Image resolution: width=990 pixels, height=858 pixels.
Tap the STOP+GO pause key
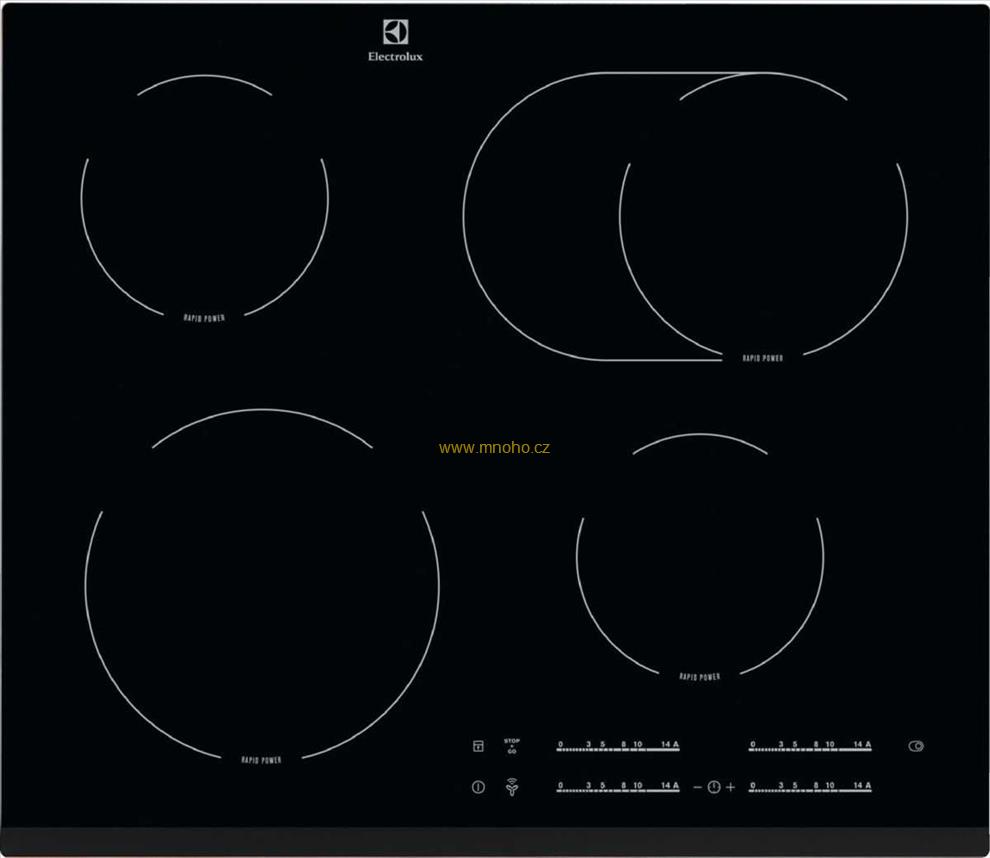[x=511, y=746]
